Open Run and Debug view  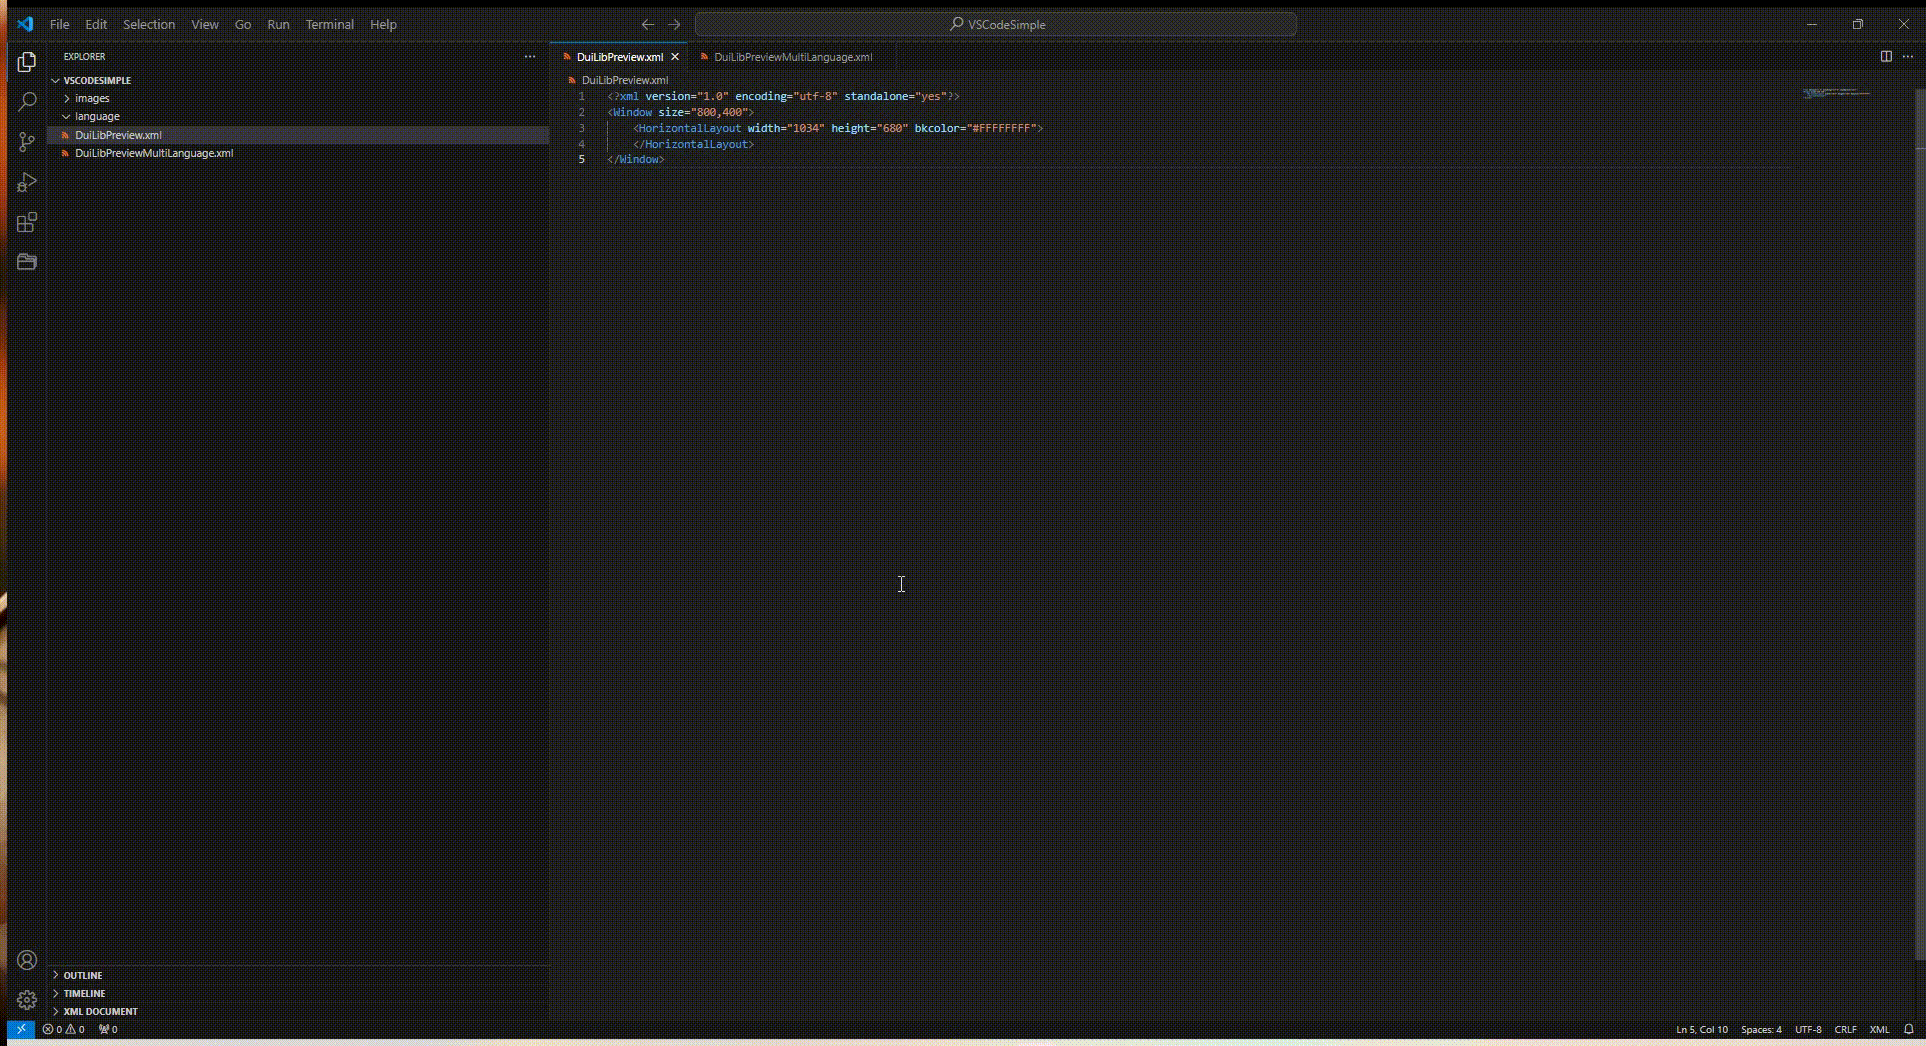pos(26,182)
